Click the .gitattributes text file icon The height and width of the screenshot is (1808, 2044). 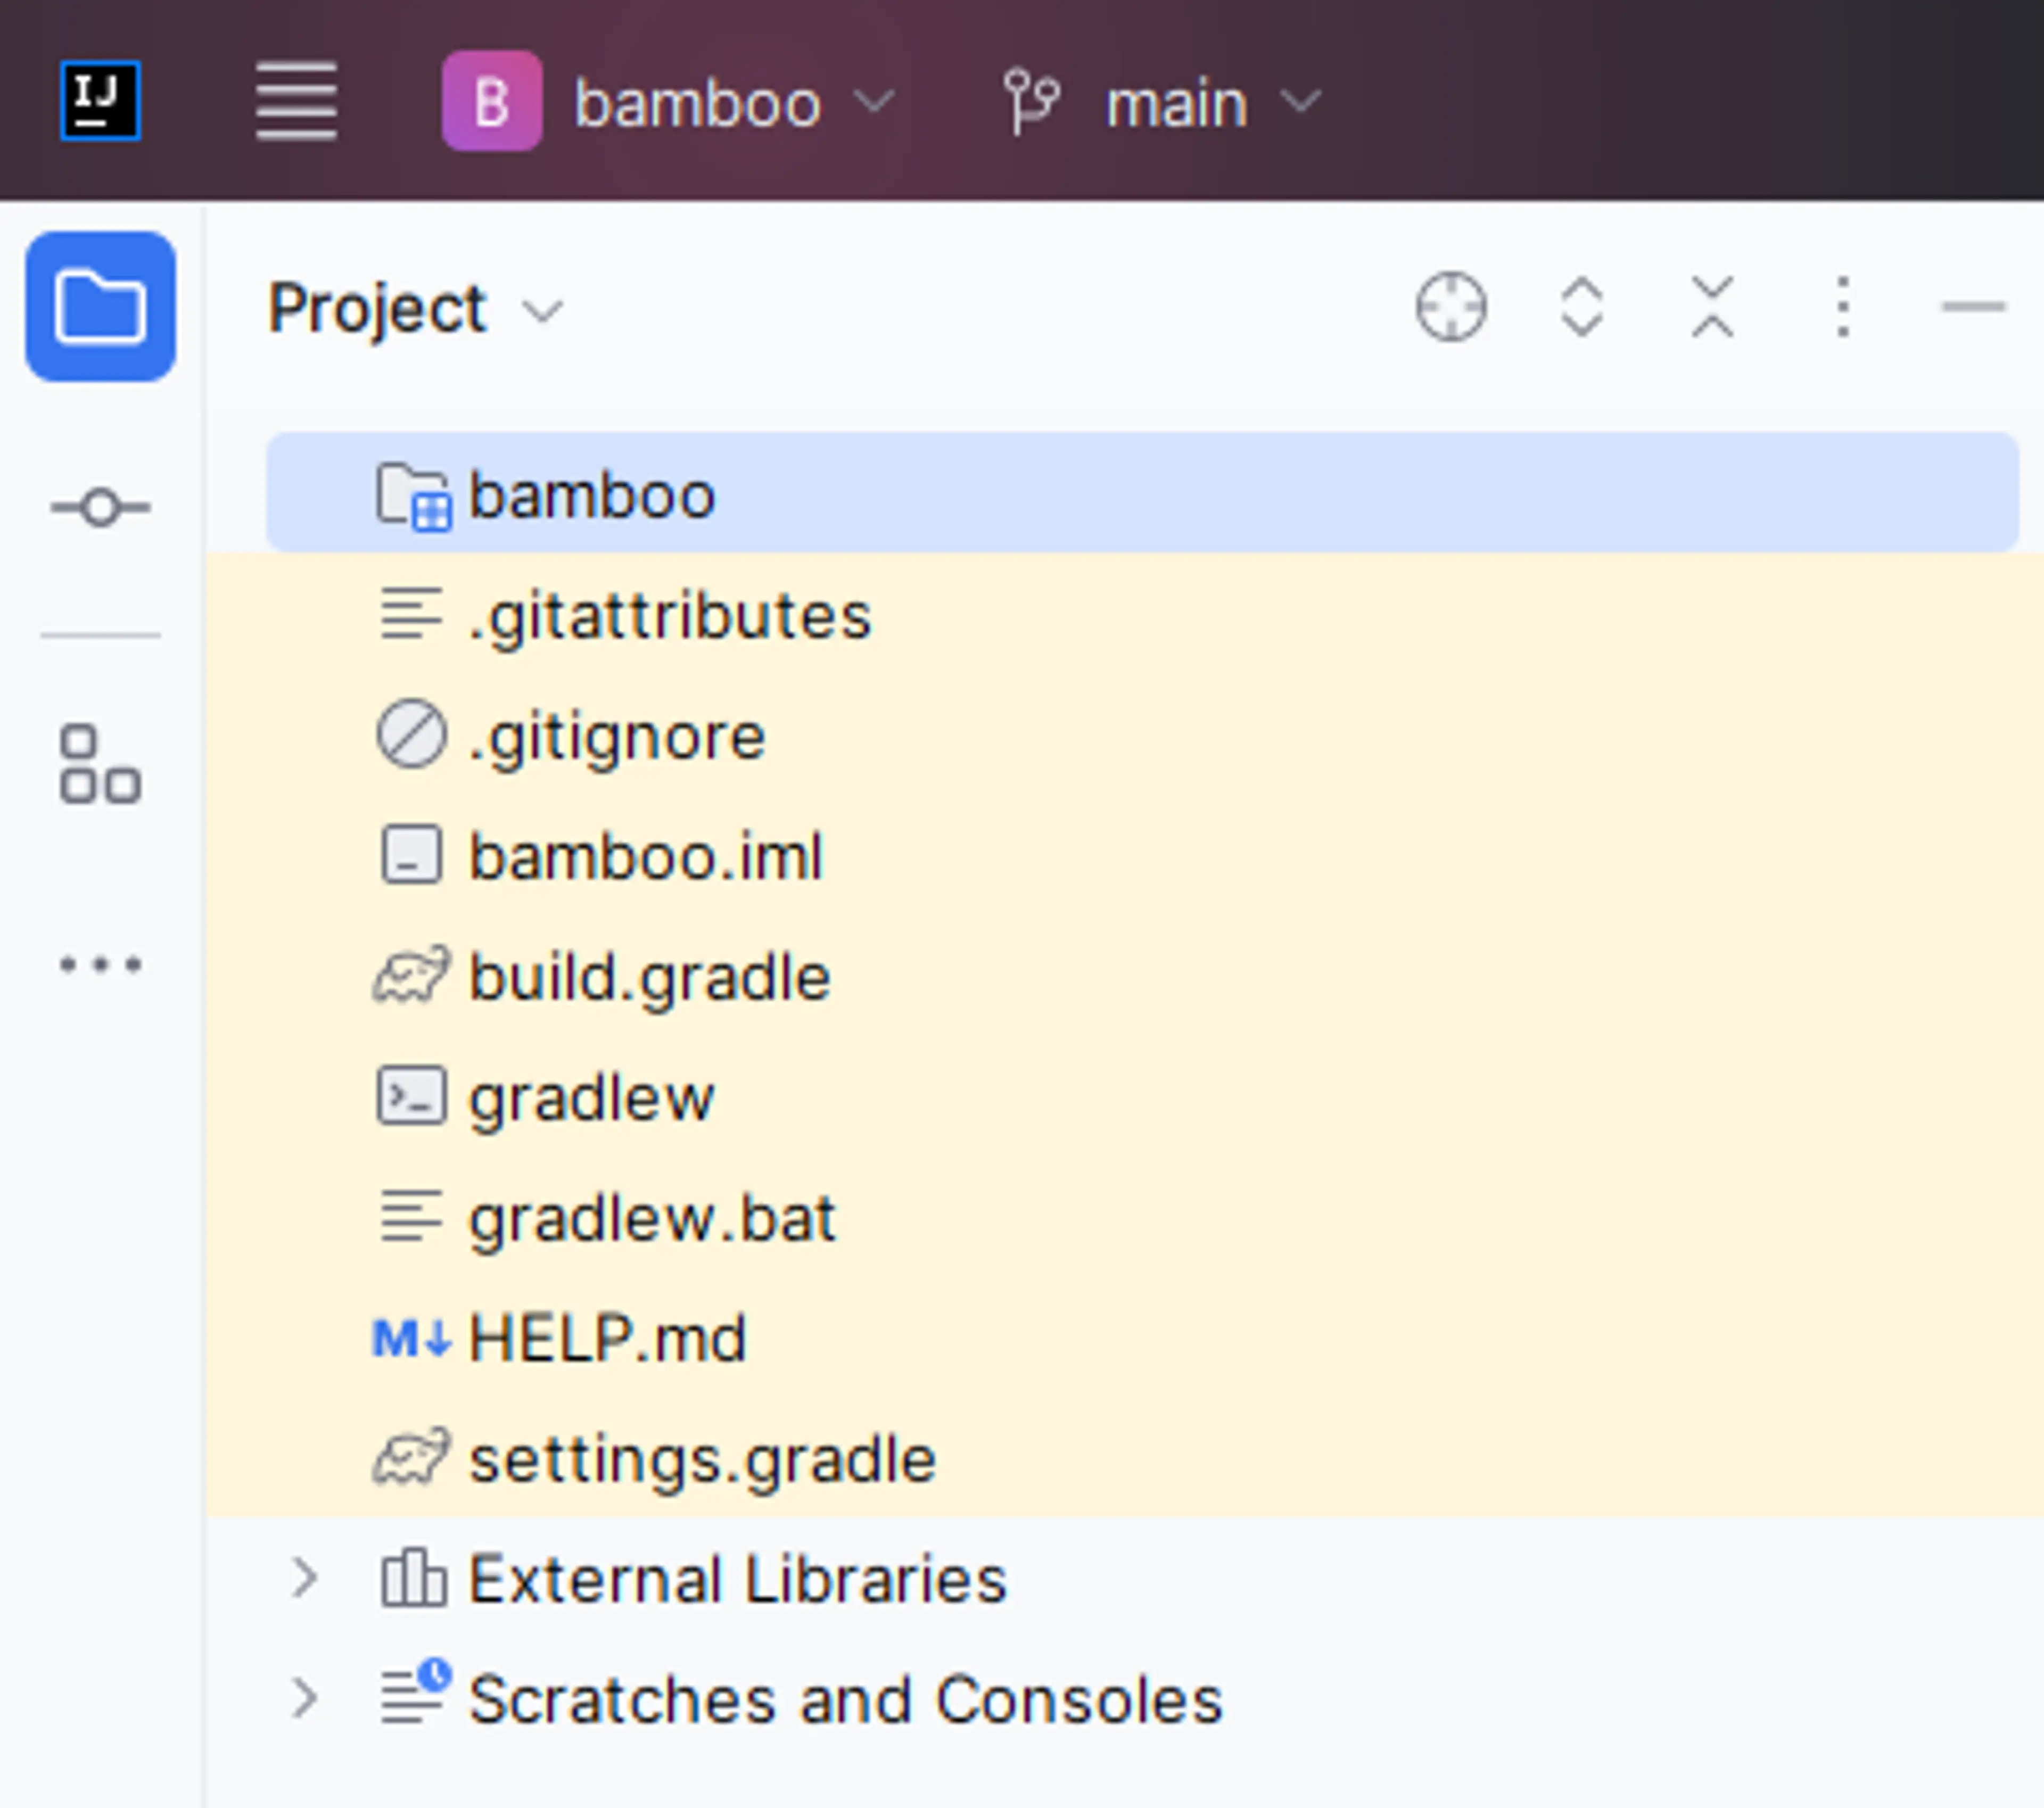pyautogui.click(x=411, y=613)
